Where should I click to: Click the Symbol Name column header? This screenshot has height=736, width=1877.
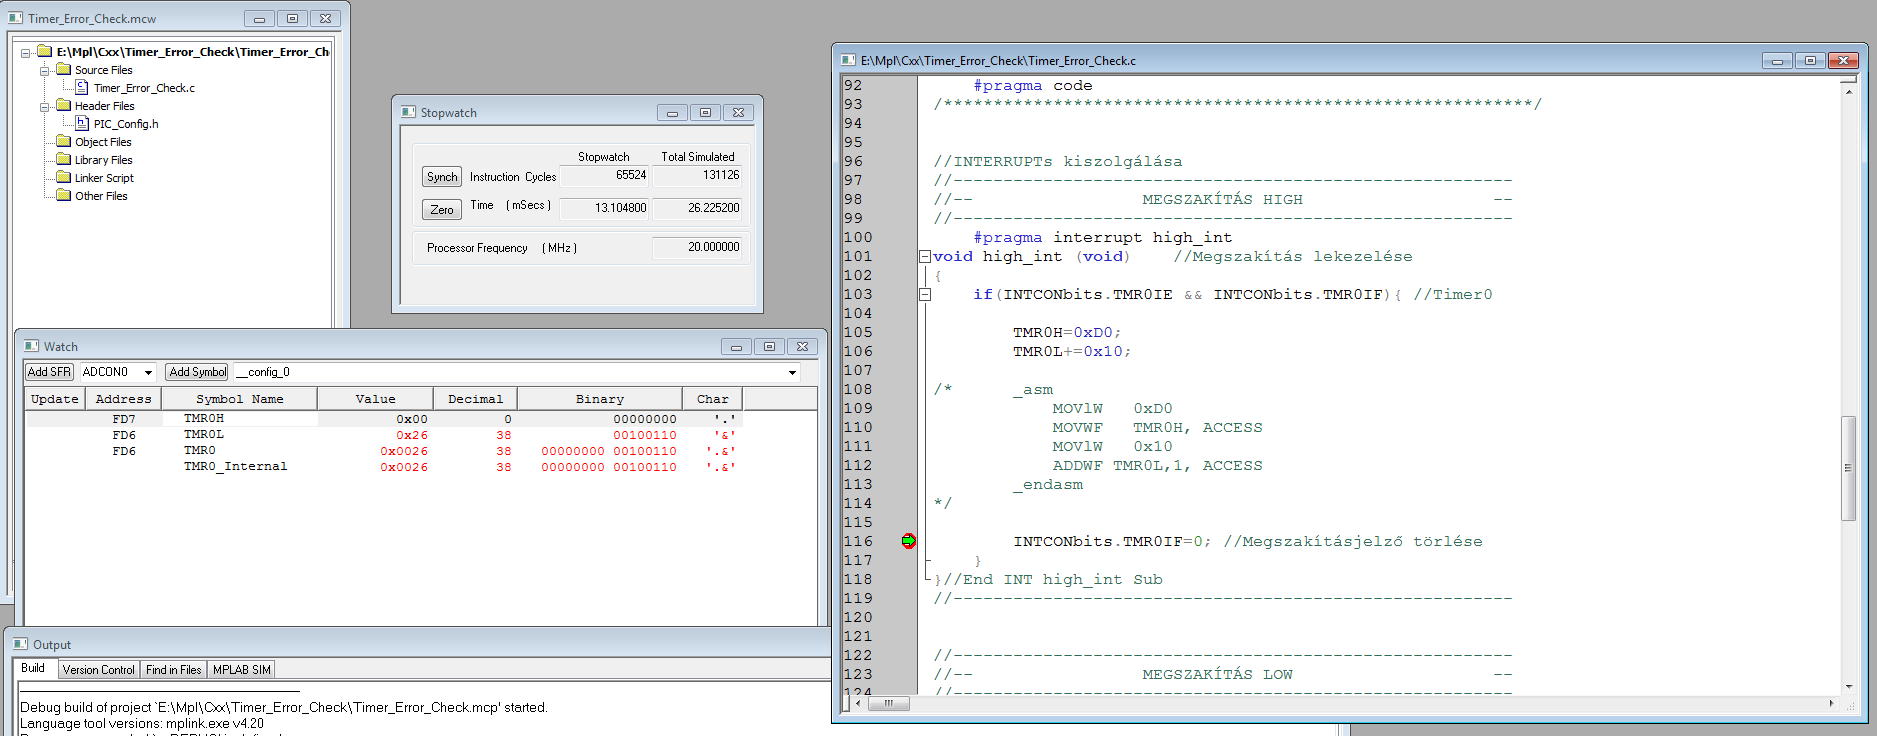click(240, 399)
